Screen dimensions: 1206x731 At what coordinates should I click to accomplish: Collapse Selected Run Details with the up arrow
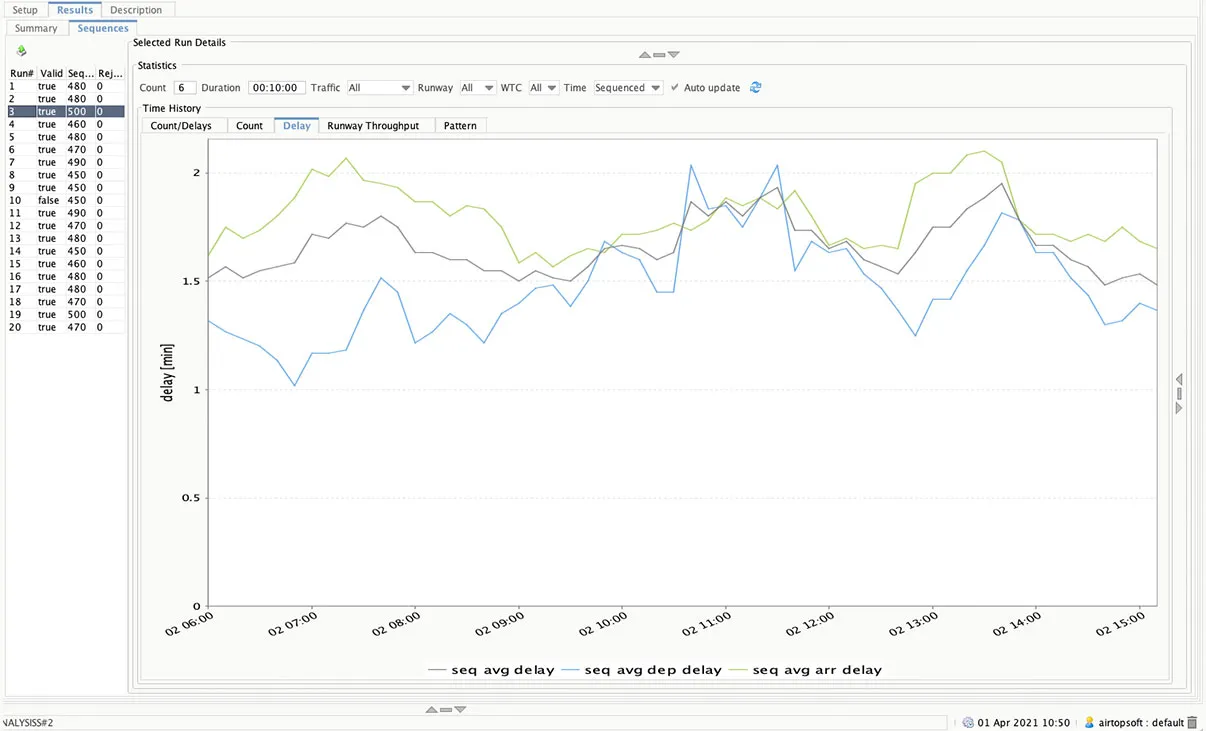645,55
